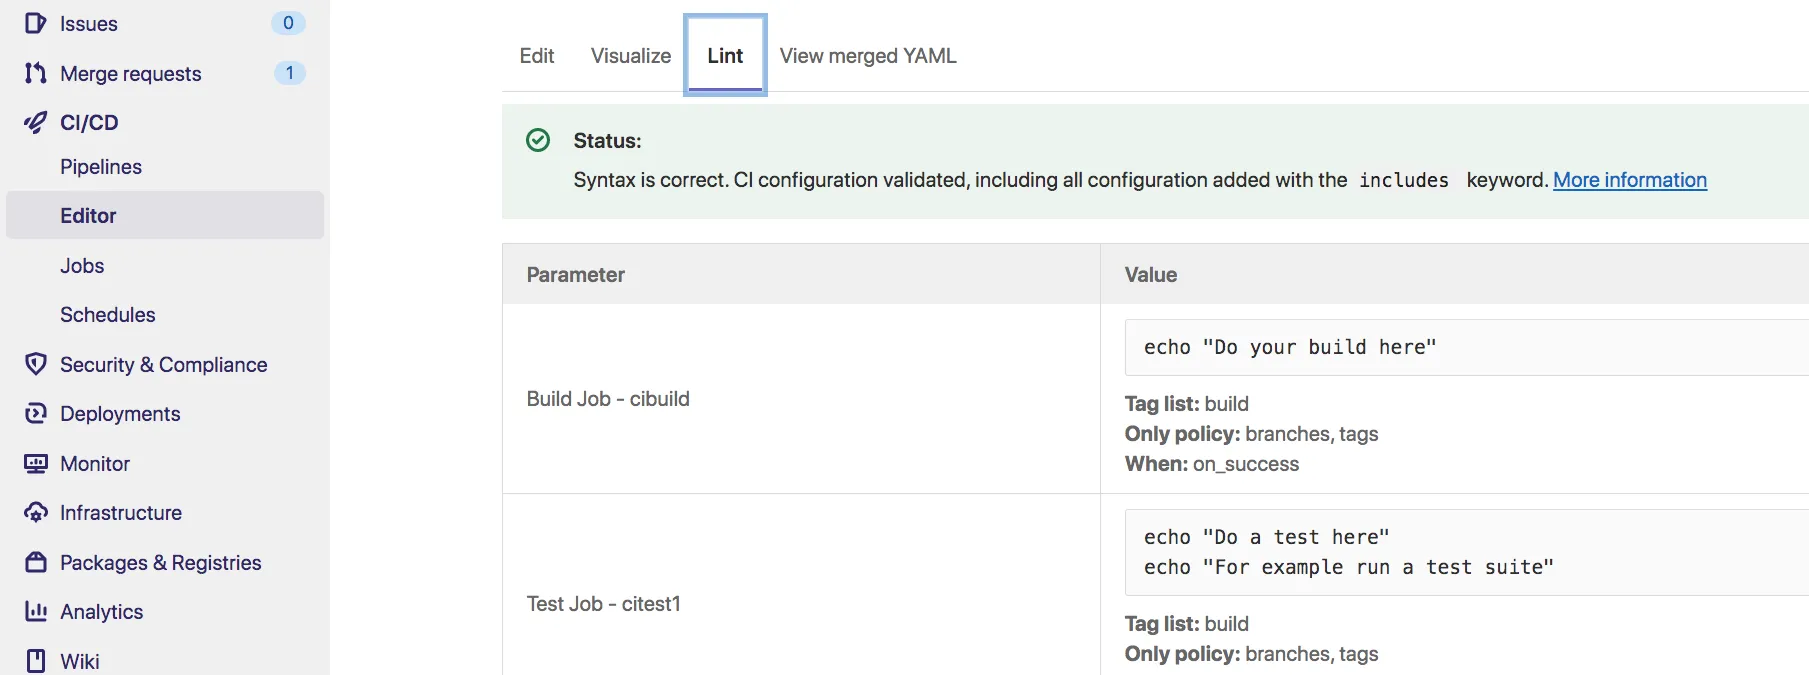Click the Monitor screen icon
1809x675 pixels.
(x=36, y=463)
